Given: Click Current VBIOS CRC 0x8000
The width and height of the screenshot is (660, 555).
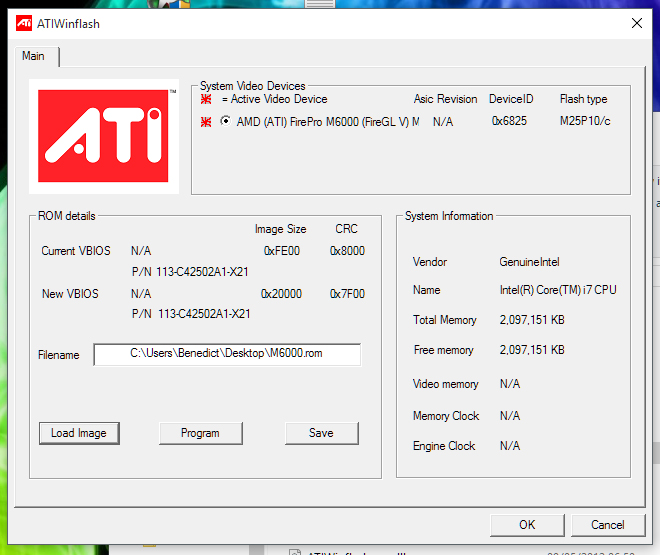Looking at the screenshot, I should (x=347, y=251).
